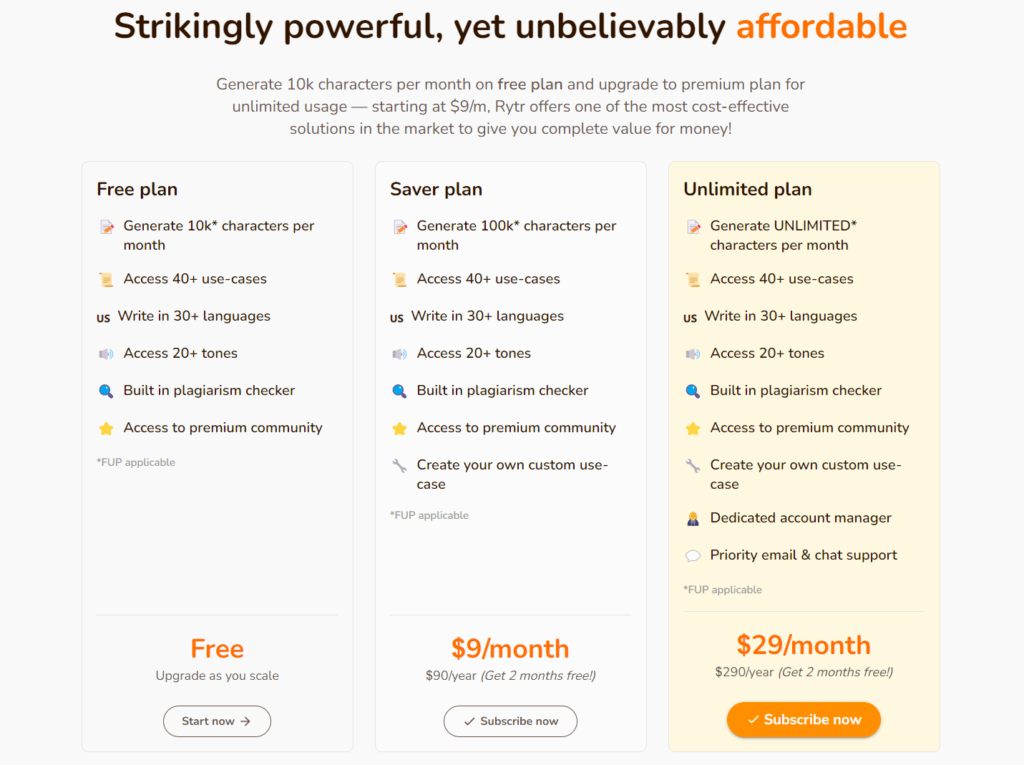1024x765 pixels.
Task: Click the magnifier icon in Free plan
Action: click(106, 391)
